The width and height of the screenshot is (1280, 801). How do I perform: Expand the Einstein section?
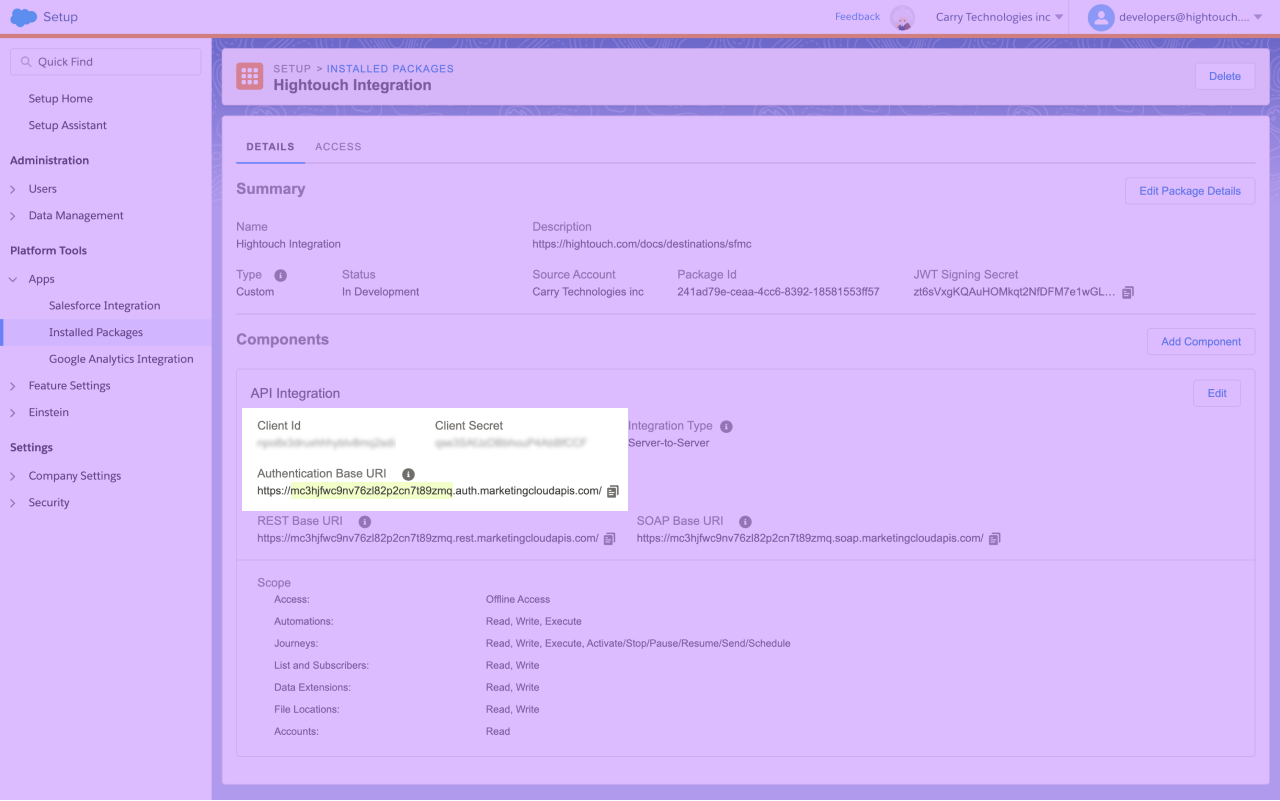tap(13, 413)
